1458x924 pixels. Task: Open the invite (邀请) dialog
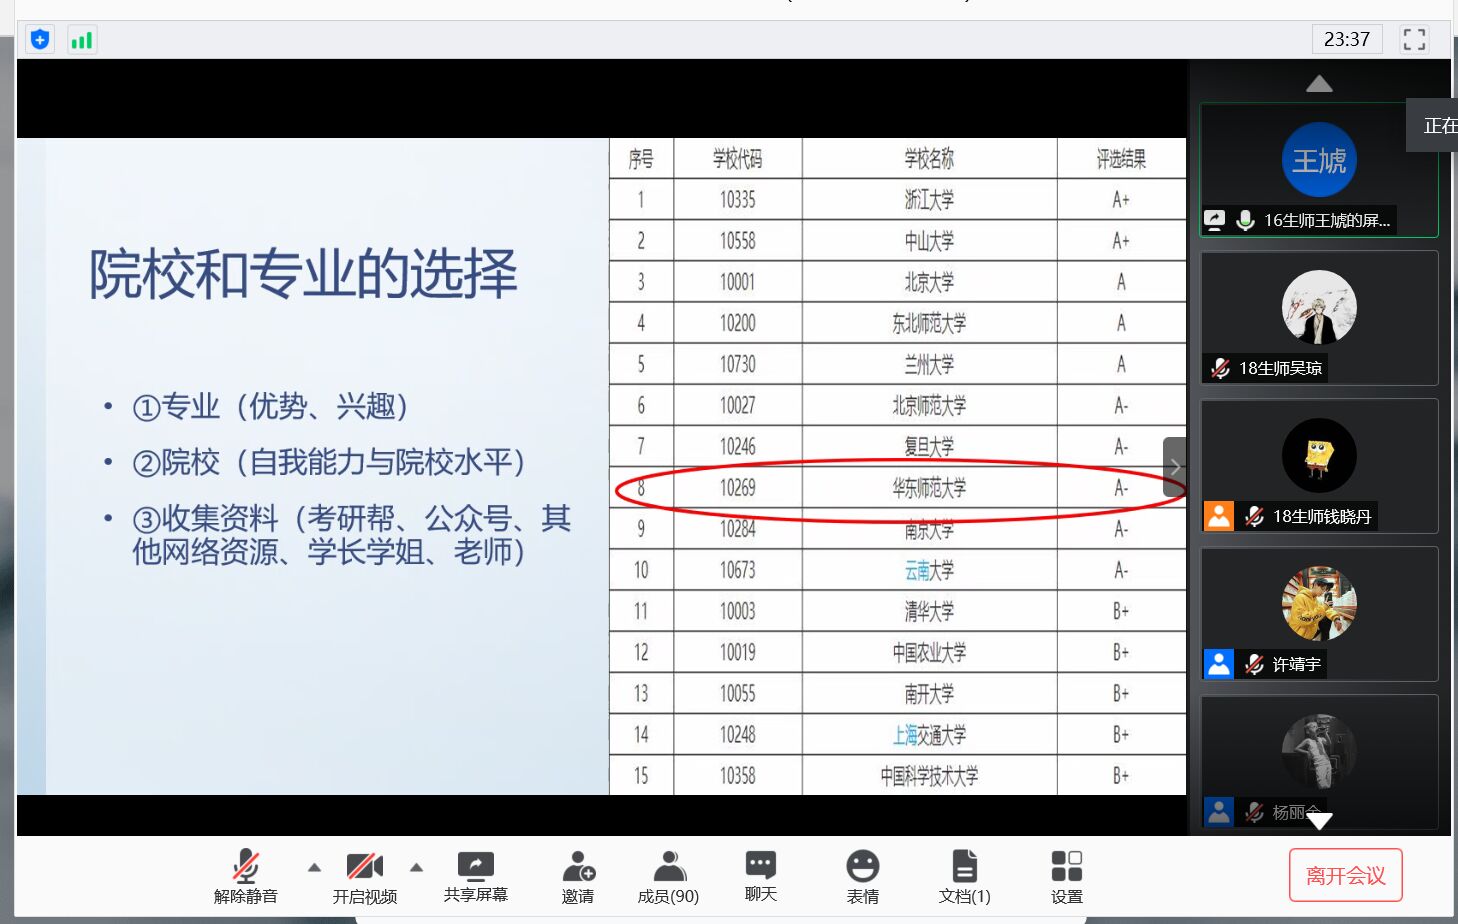tap(578, 875)
